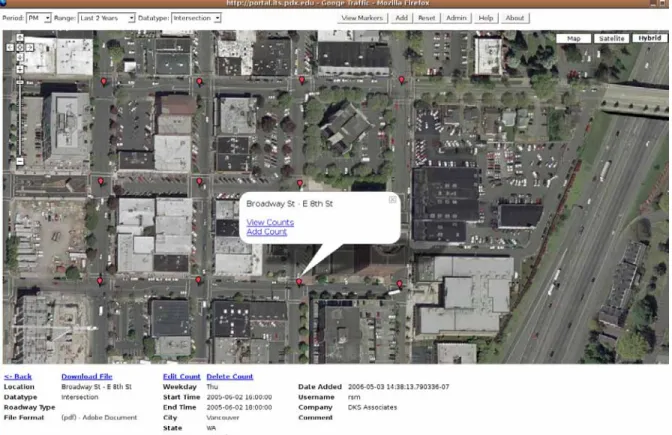Click the Date Added timestamp value
The image size is (672, 435).
point(399,387)
